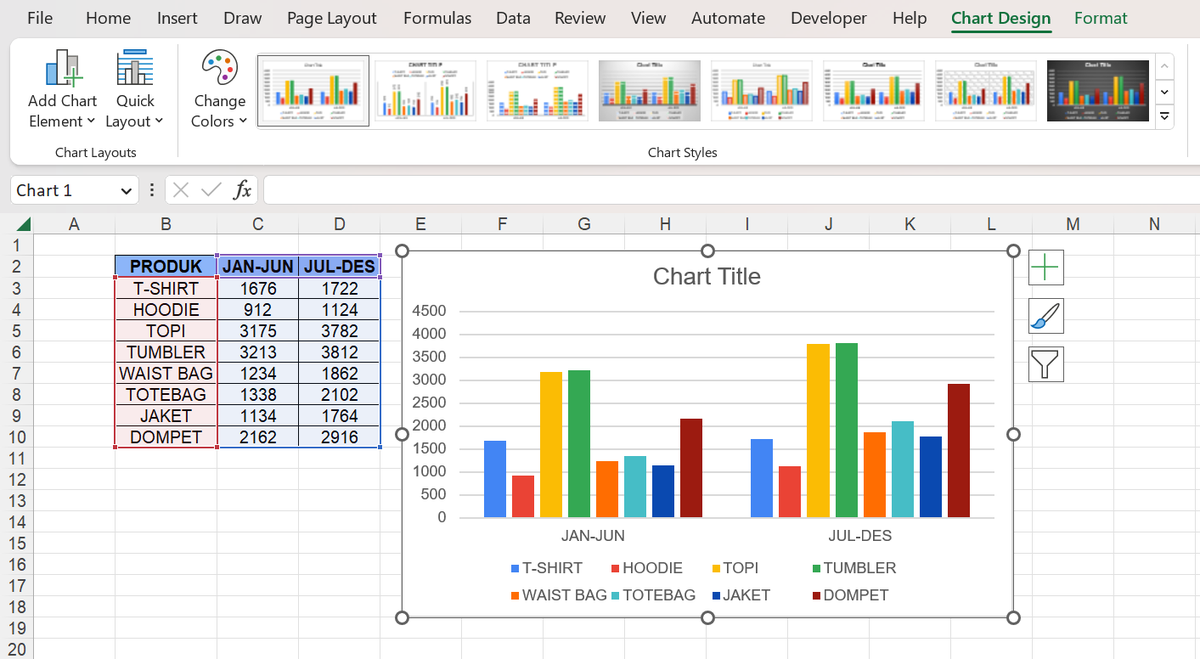Switch to the Page Layout tab
This screenshot has height=659, width=1200.
tap(332, 18)
